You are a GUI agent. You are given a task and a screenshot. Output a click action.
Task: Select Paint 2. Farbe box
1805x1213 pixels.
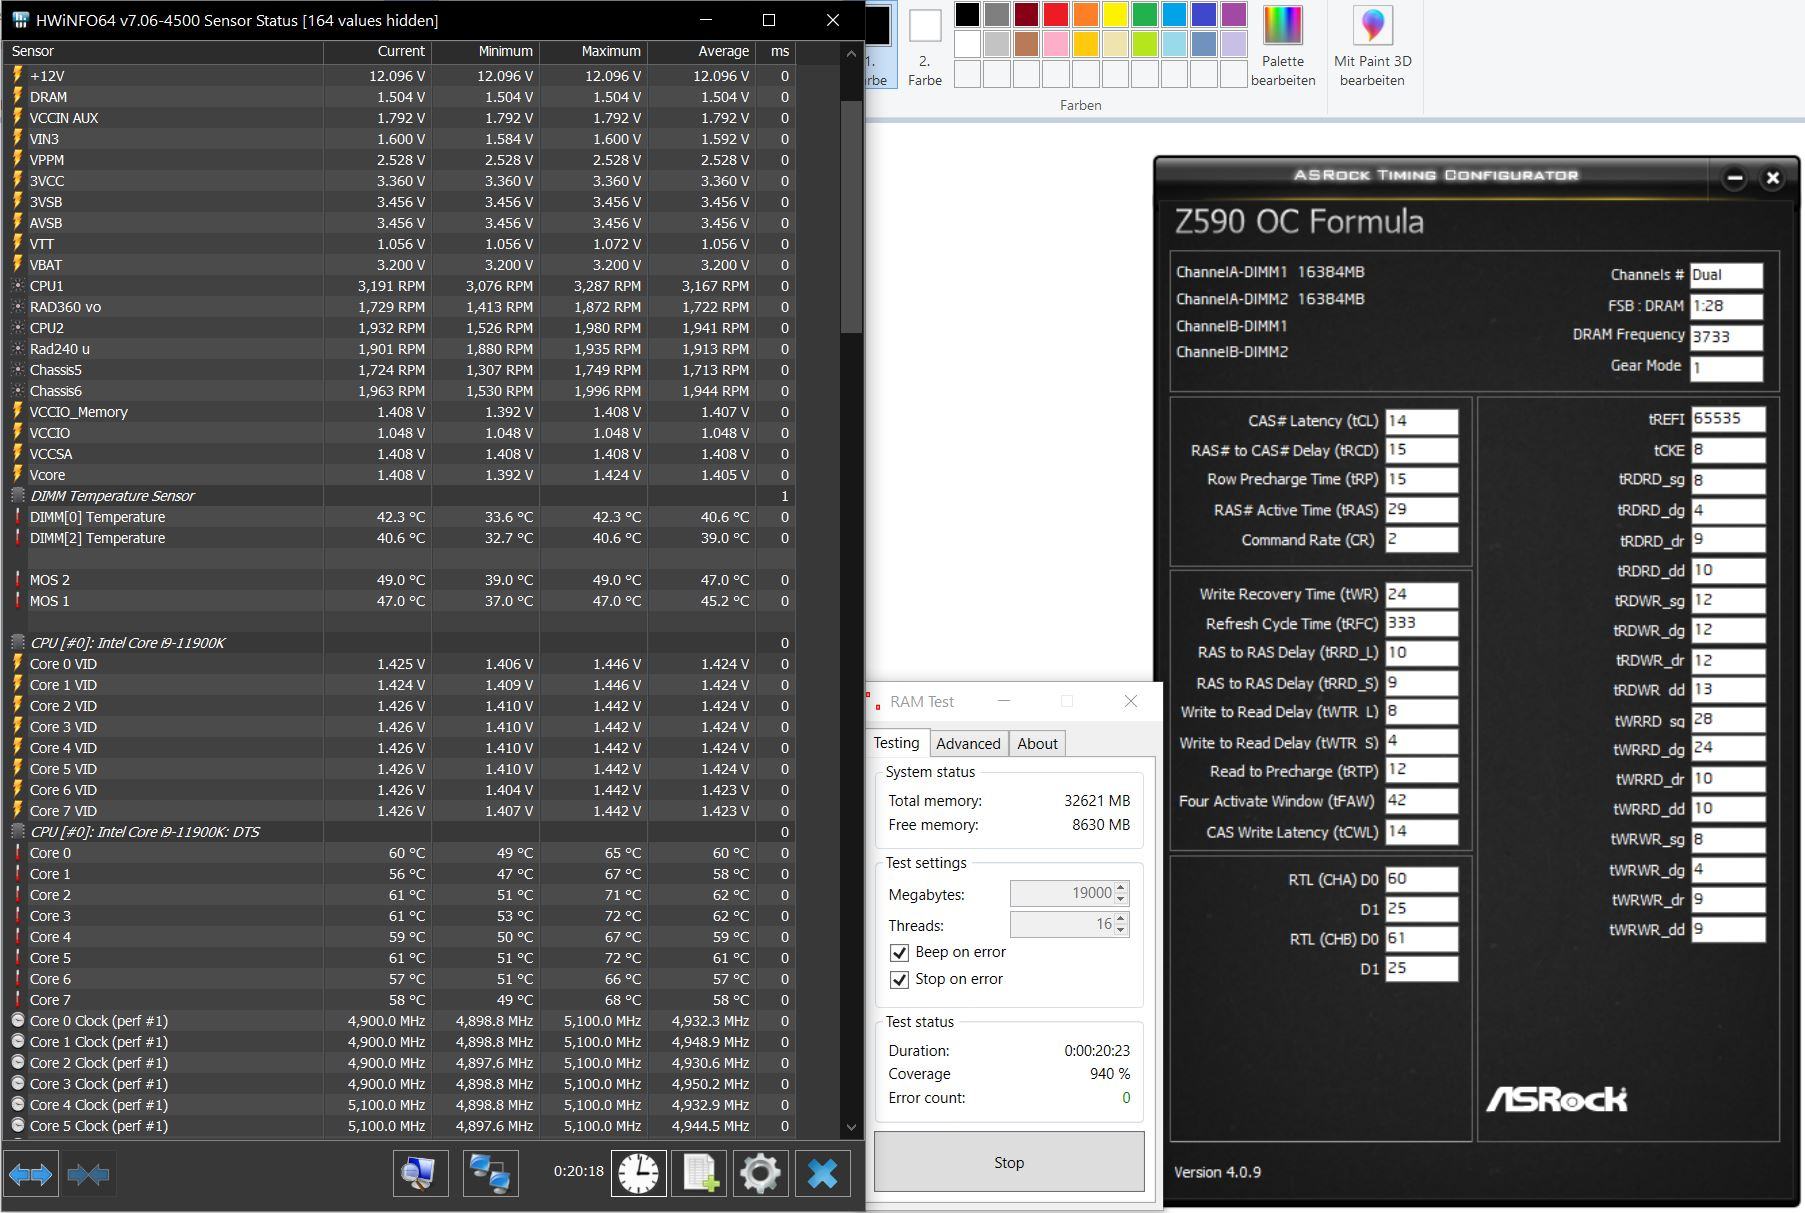[925, 46]
